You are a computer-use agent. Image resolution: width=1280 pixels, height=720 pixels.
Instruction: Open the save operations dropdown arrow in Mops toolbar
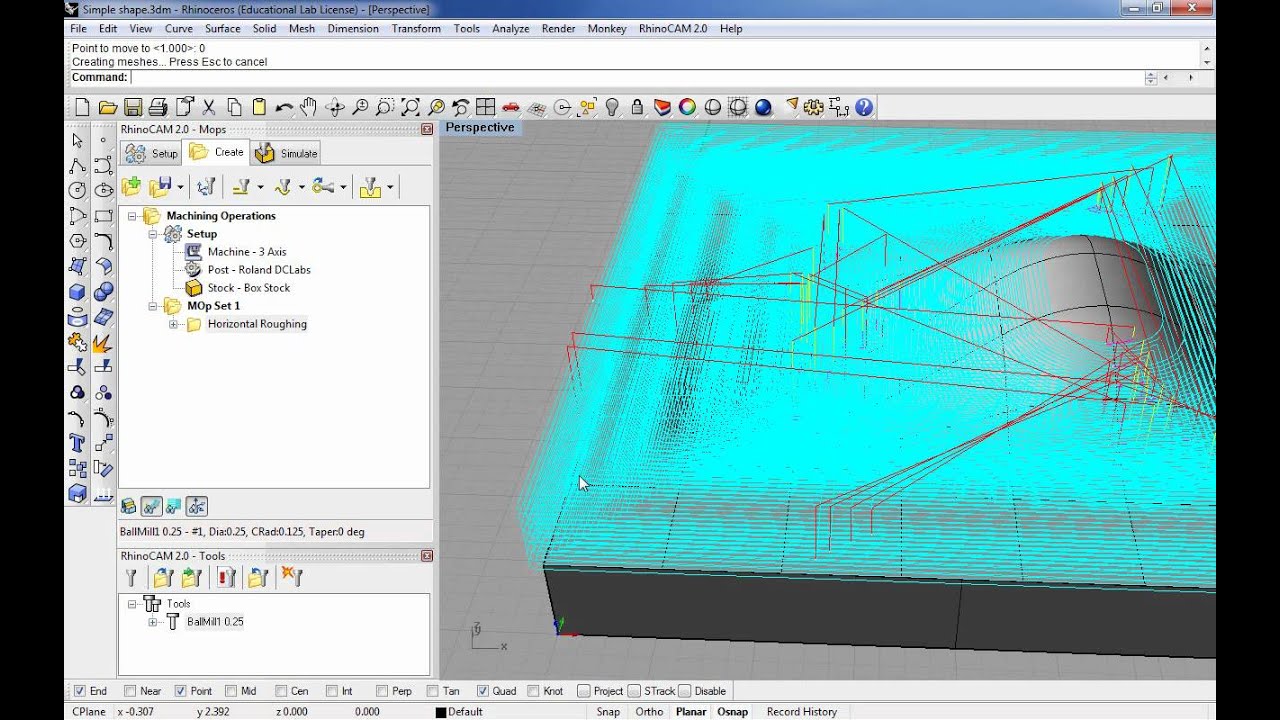[180, 187]
